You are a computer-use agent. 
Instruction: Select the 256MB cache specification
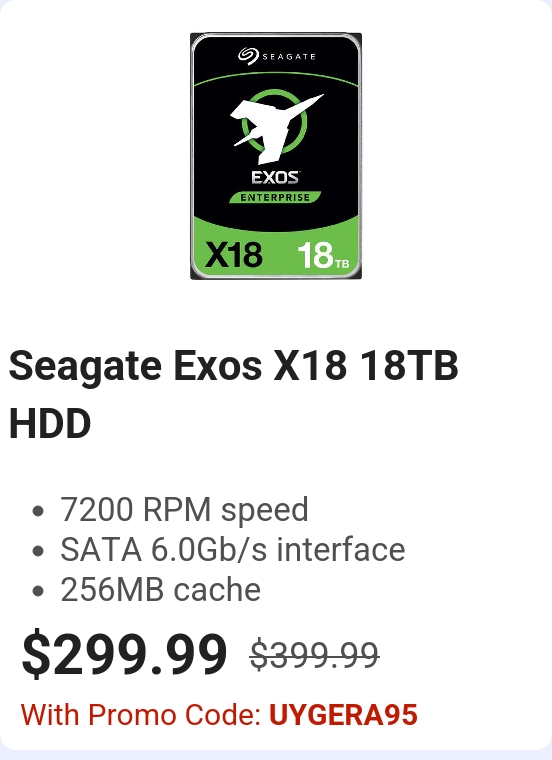160,590
